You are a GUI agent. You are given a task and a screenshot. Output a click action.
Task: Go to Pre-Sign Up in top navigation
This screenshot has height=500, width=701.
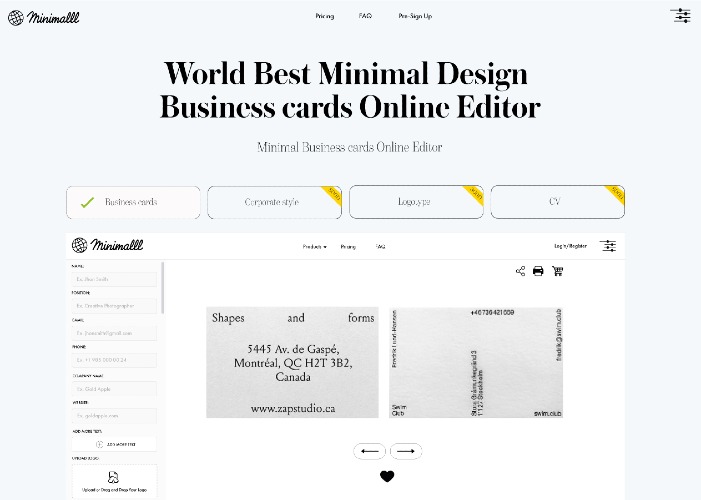[x=415, y=16]
